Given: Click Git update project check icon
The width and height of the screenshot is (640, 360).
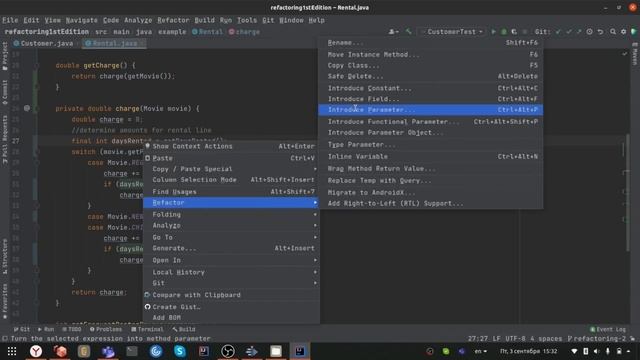Looking at the screenshot, I should pyautogui.click(x=558, y=32).
